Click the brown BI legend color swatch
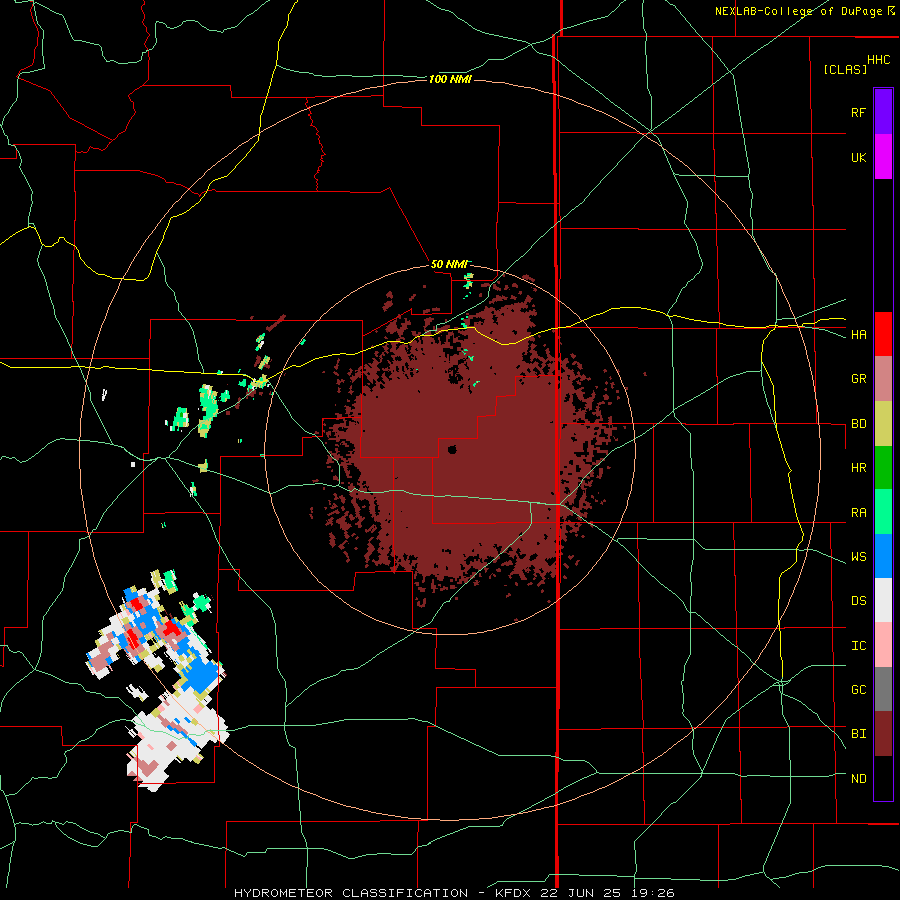 pos(883,734)
